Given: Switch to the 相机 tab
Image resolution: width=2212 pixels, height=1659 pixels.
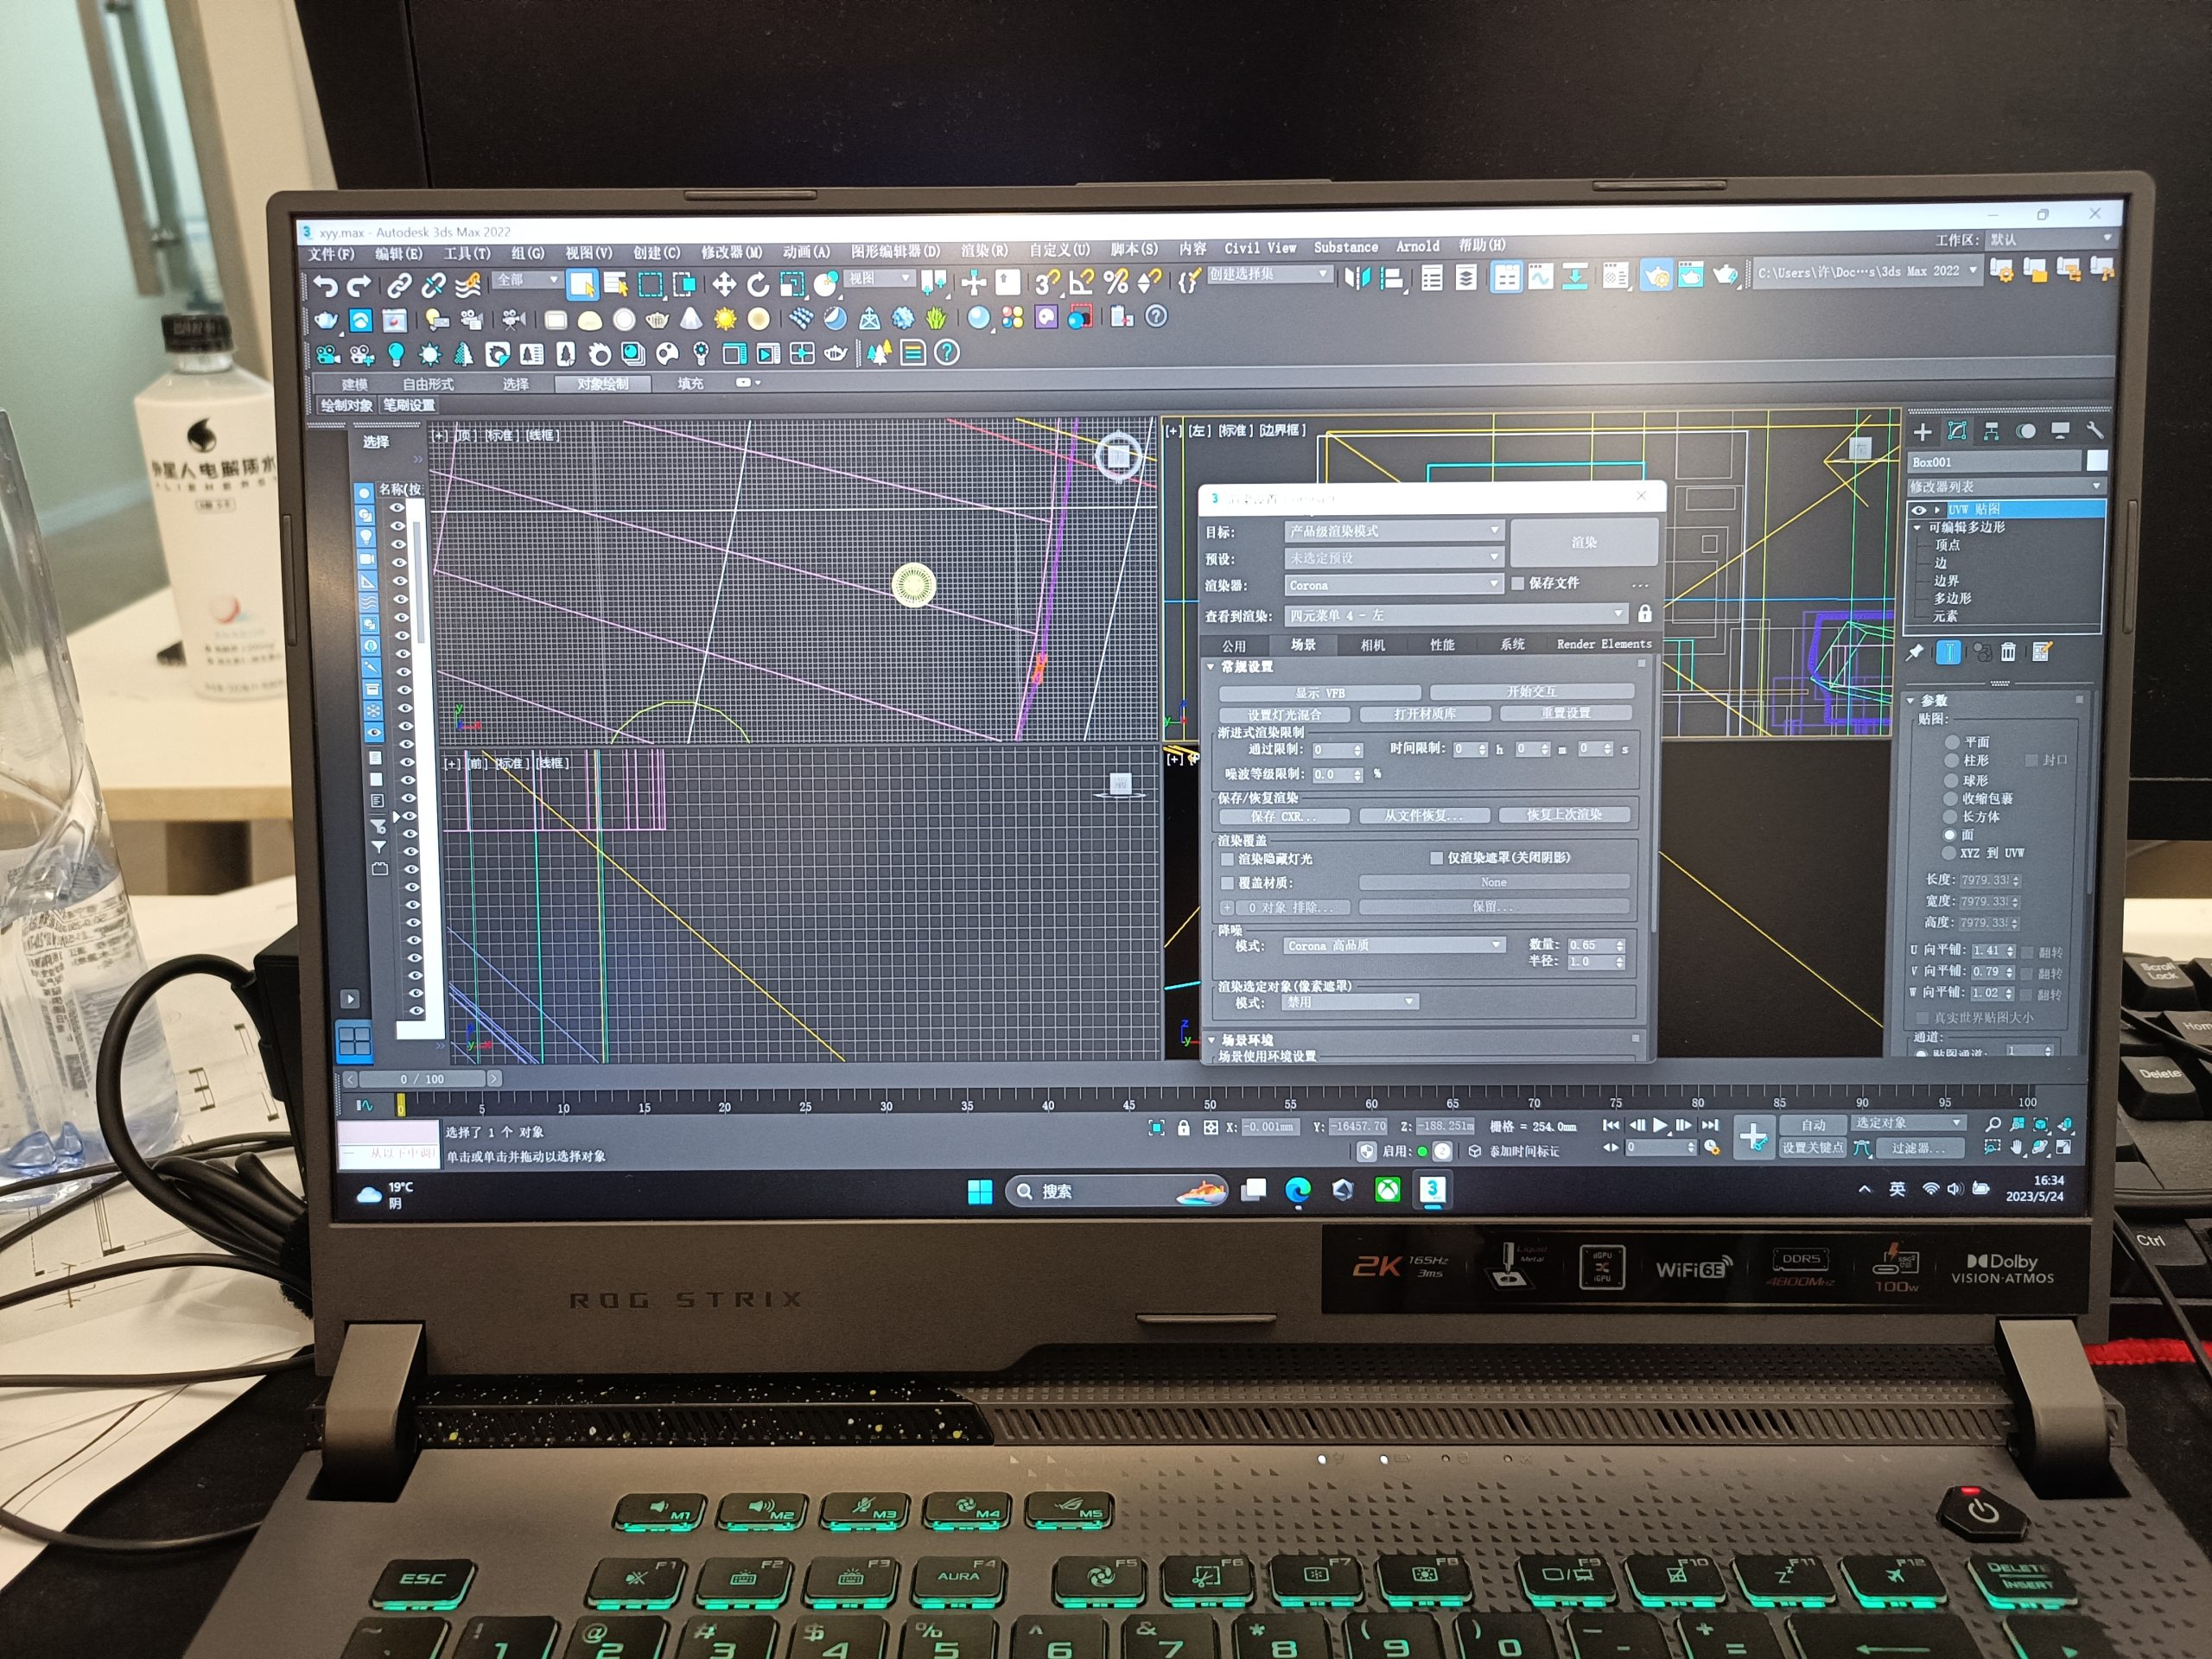Looking at the screenshot, I should coord(1372,645).
